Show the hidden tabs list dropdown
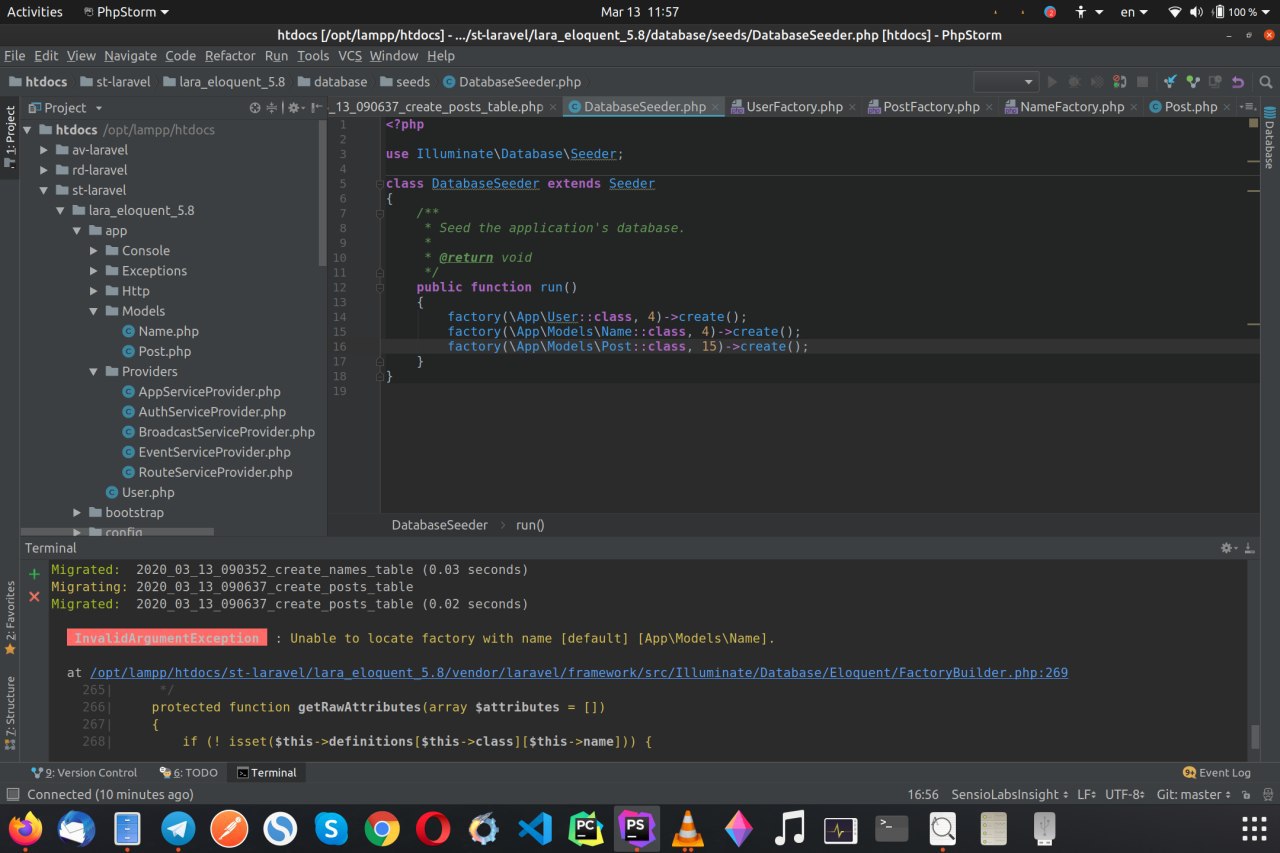The width and height of the screenshot is (1280, 853). [1247, 107]
